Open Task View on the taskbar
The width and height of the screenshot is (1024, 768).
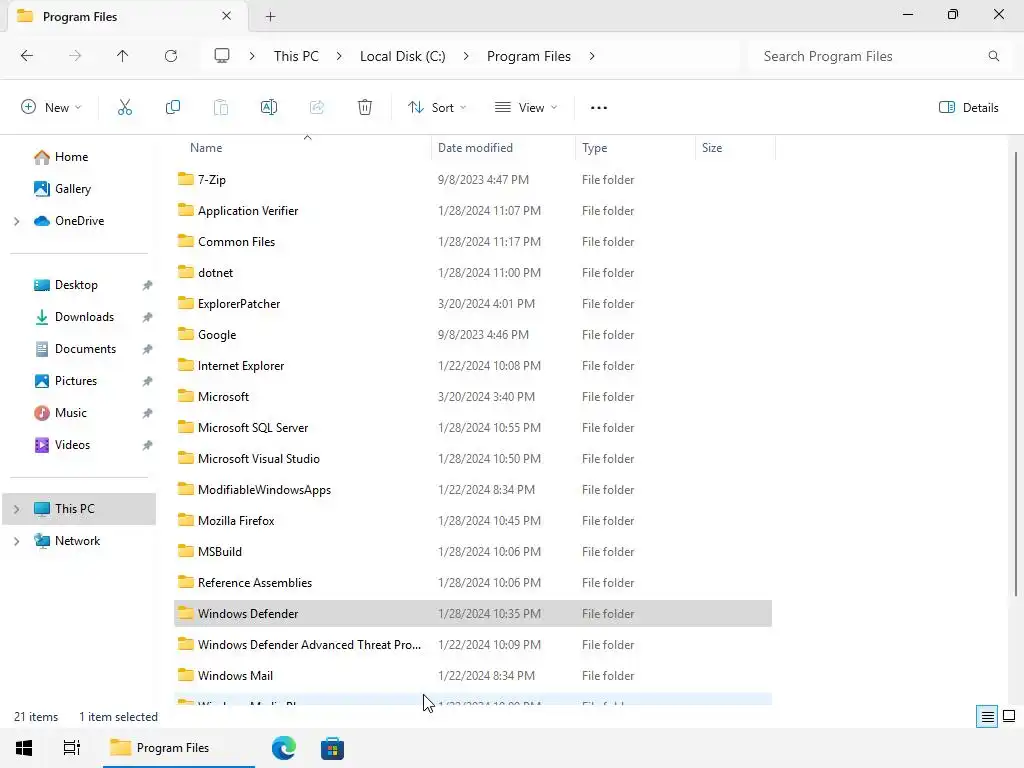point(71,748)
